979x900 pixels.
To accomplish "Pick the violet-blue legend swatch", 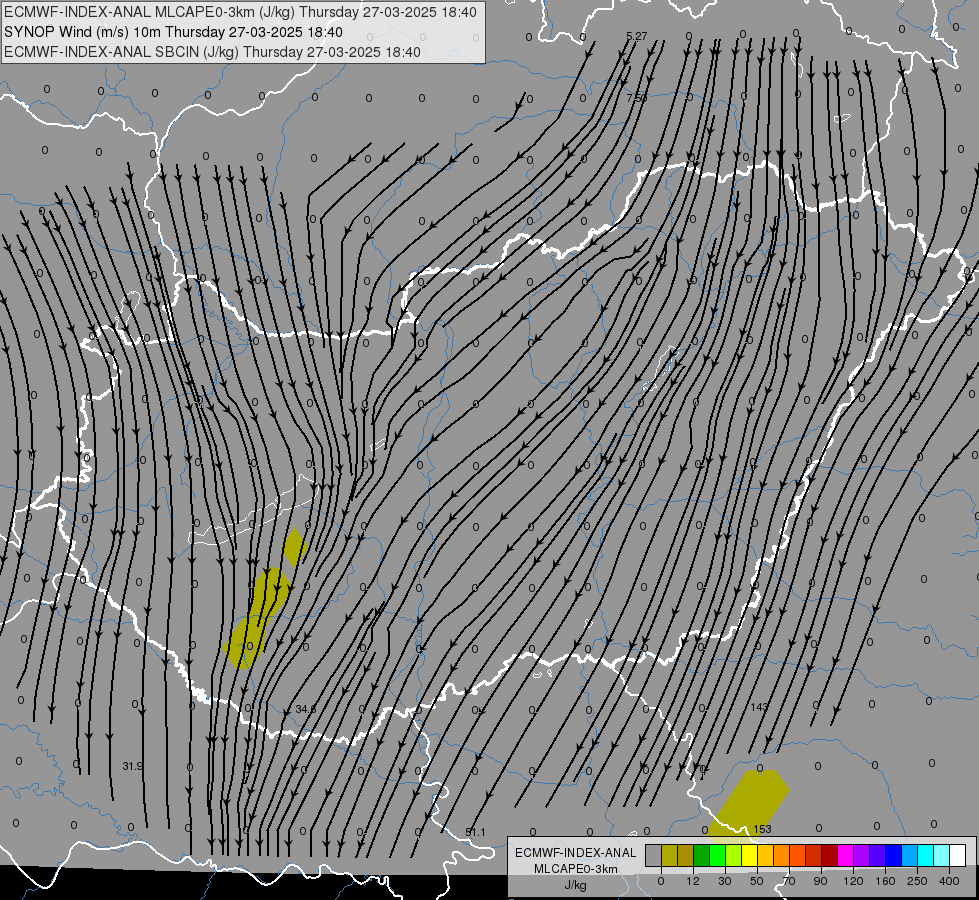I will pyautogui.click(x=878, y=855).
